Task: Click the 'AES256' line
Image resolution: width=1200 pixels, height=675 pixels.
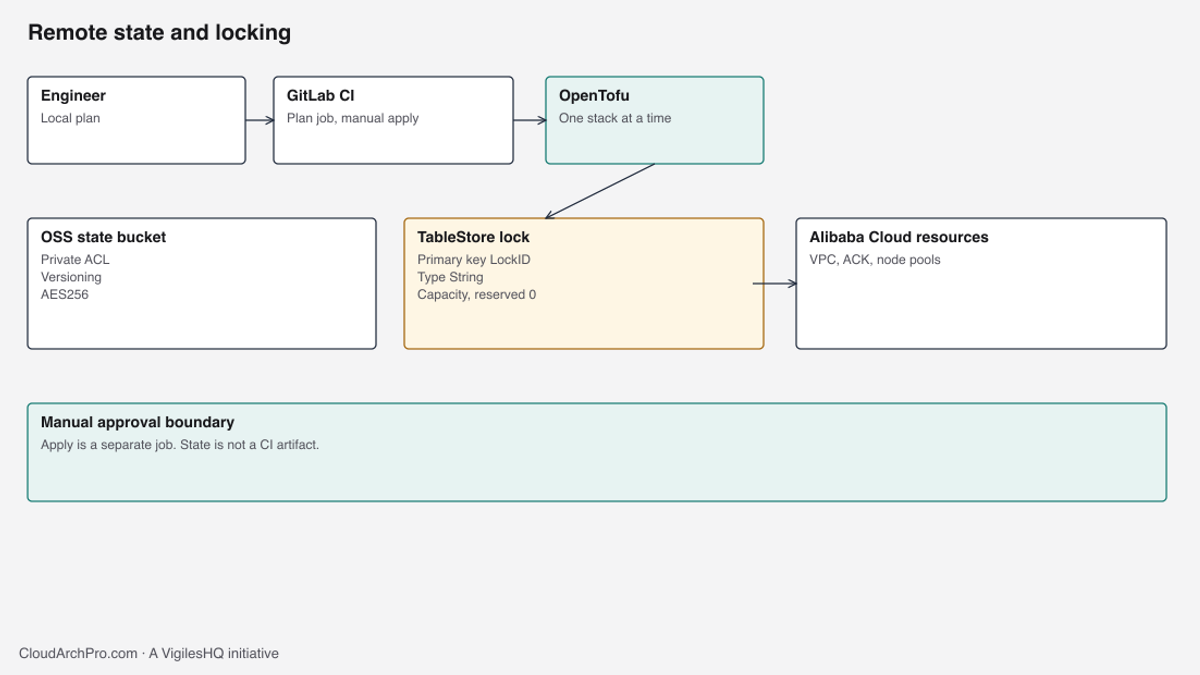Action: (x=64, y=295)
